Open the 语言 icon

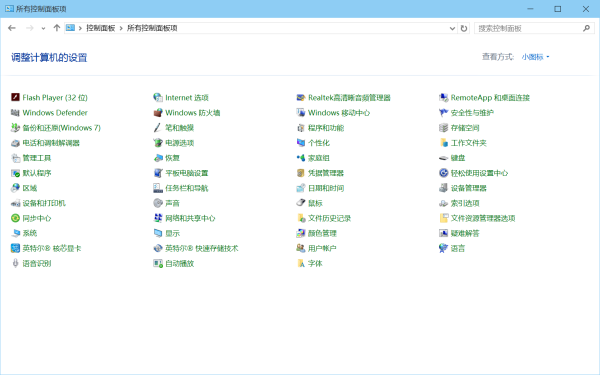443,248
